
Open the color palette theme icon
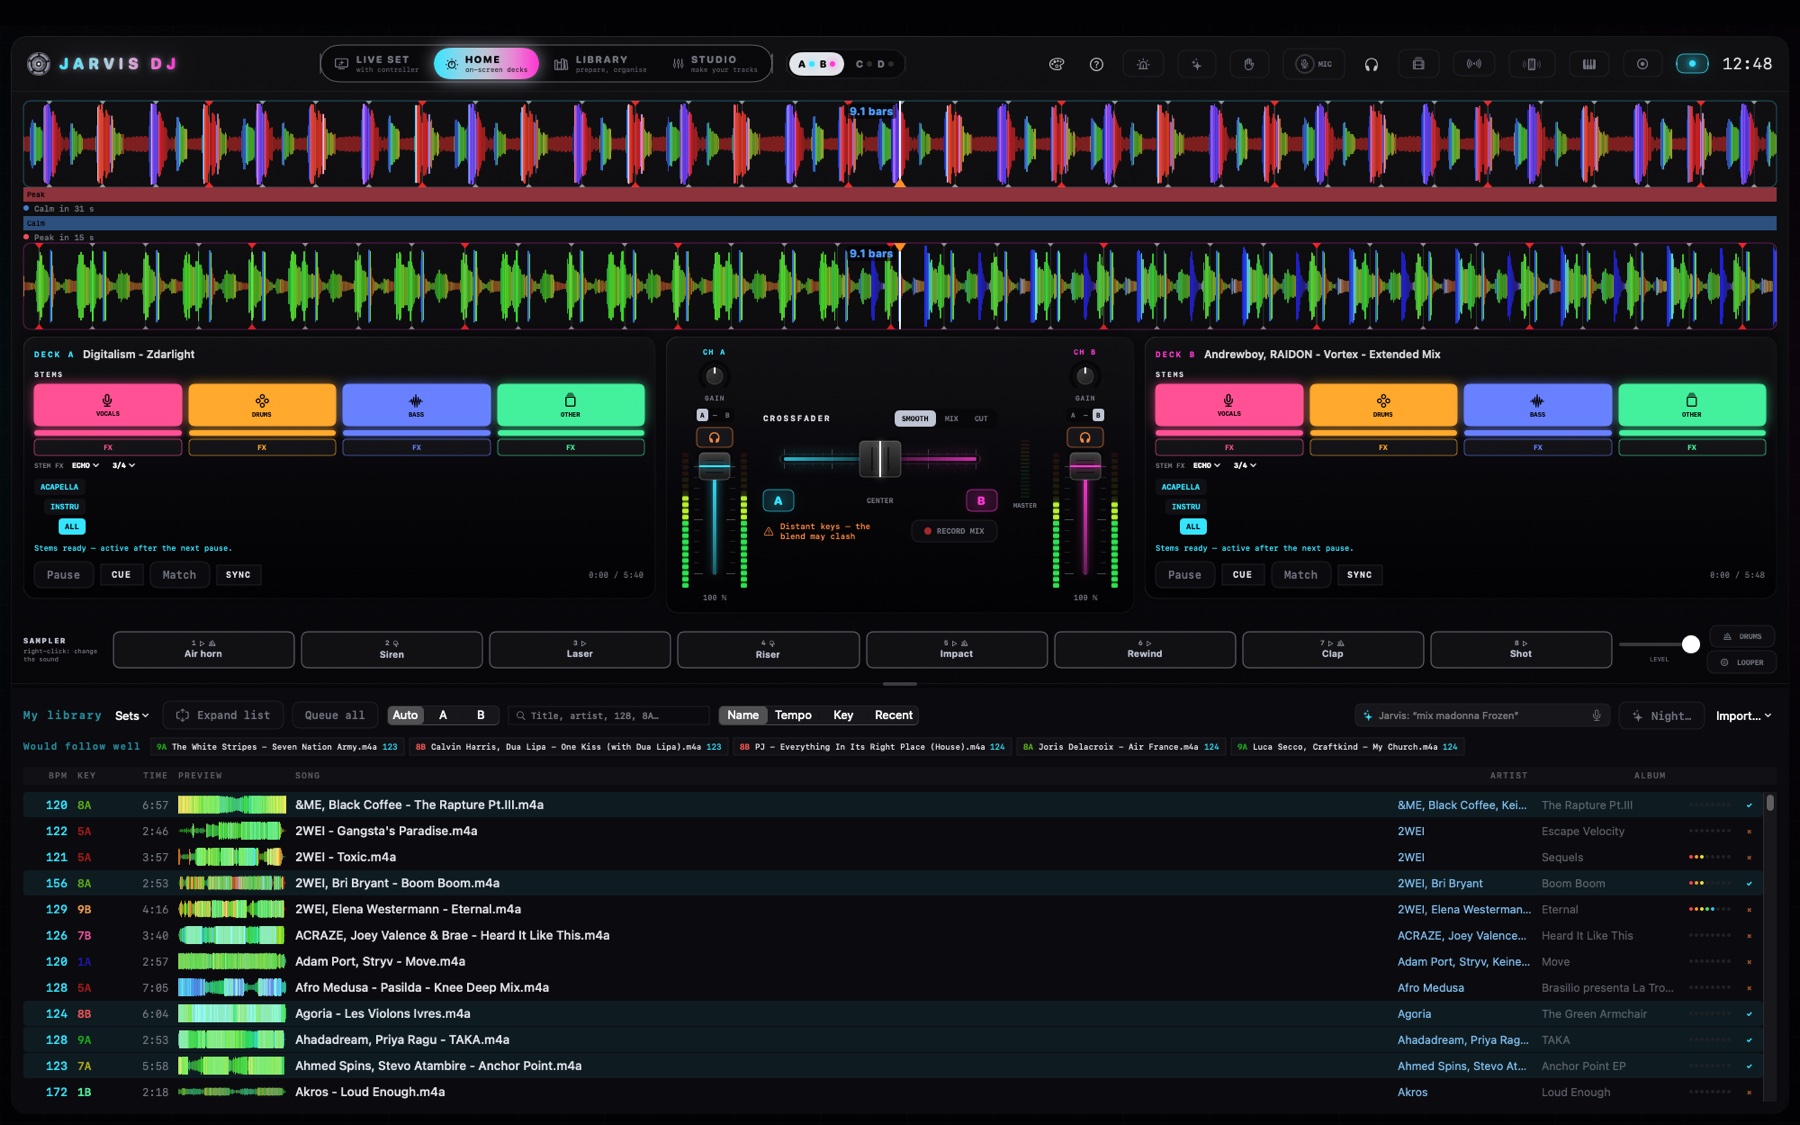1056,64
